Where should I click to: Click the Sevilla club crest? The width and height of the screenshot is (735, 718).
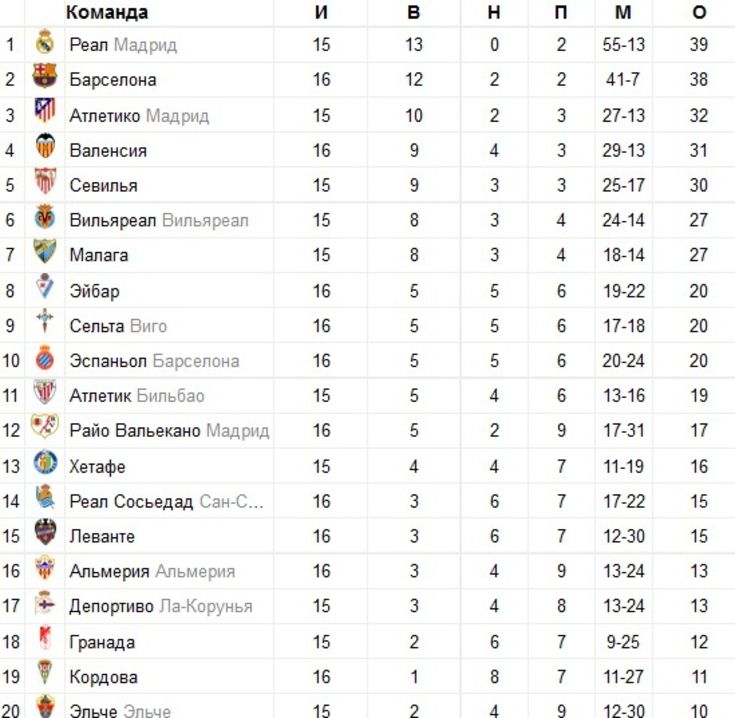[45, 181]
